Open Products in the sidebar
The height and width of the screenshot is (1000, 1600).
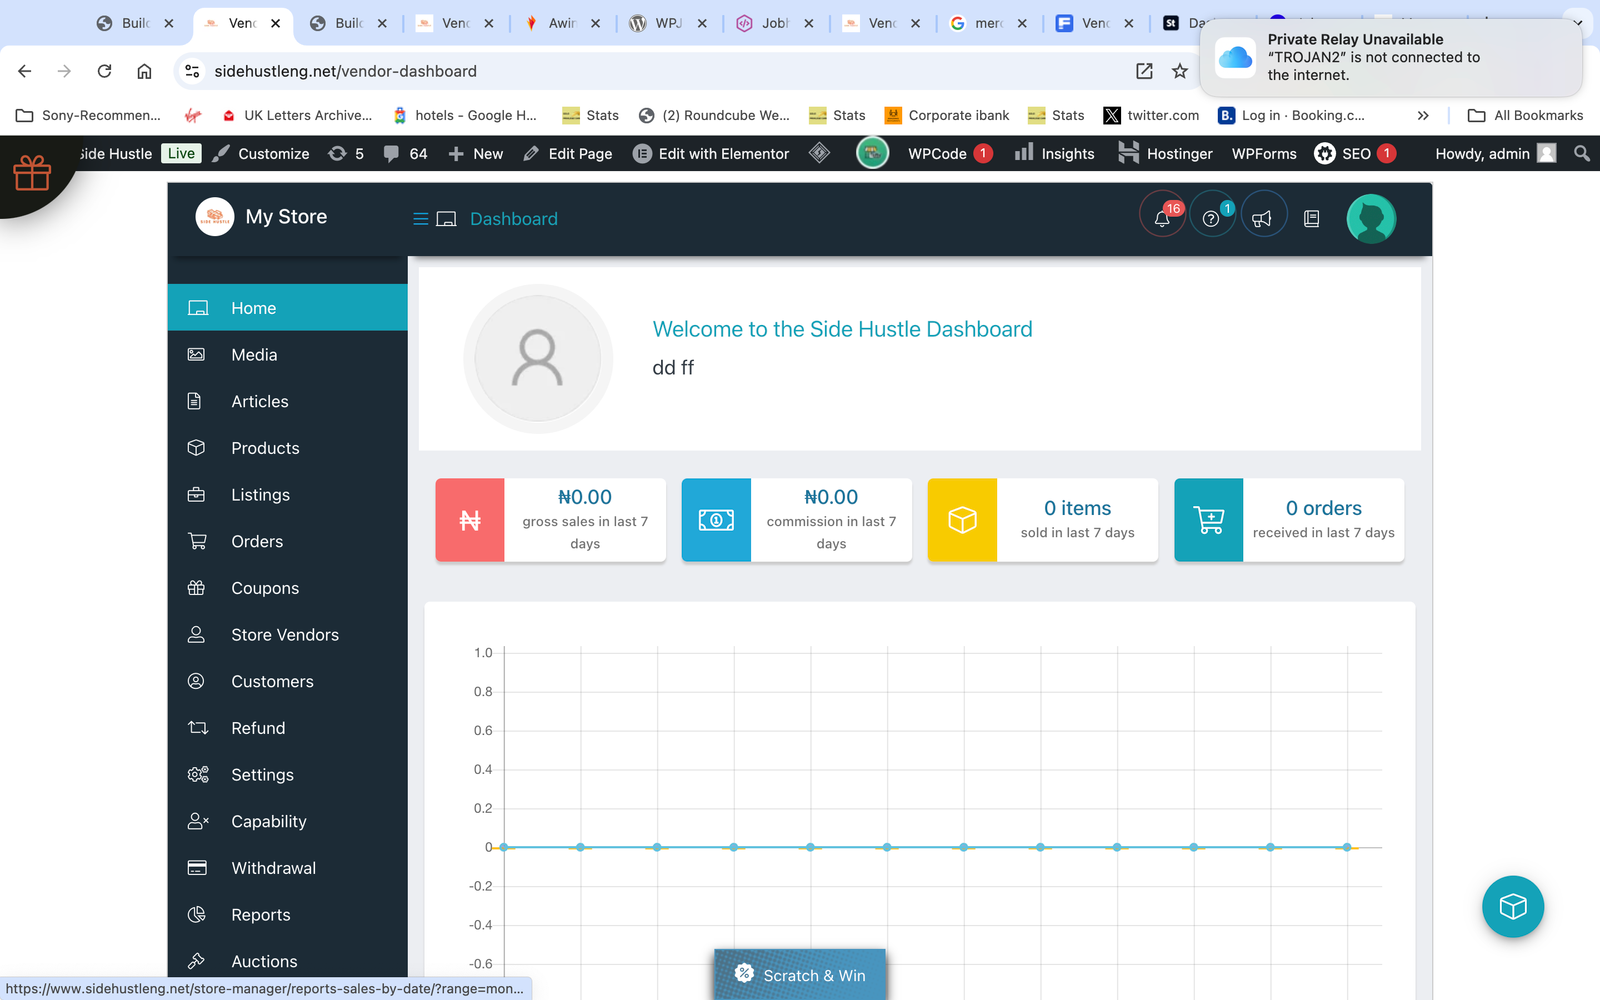(x=265, y=448)
